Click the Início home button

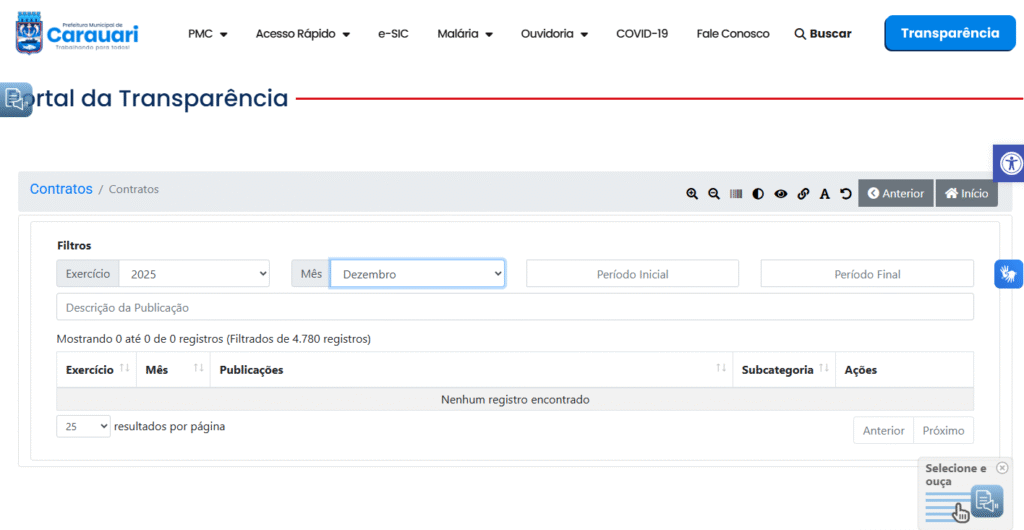(966, 194)
